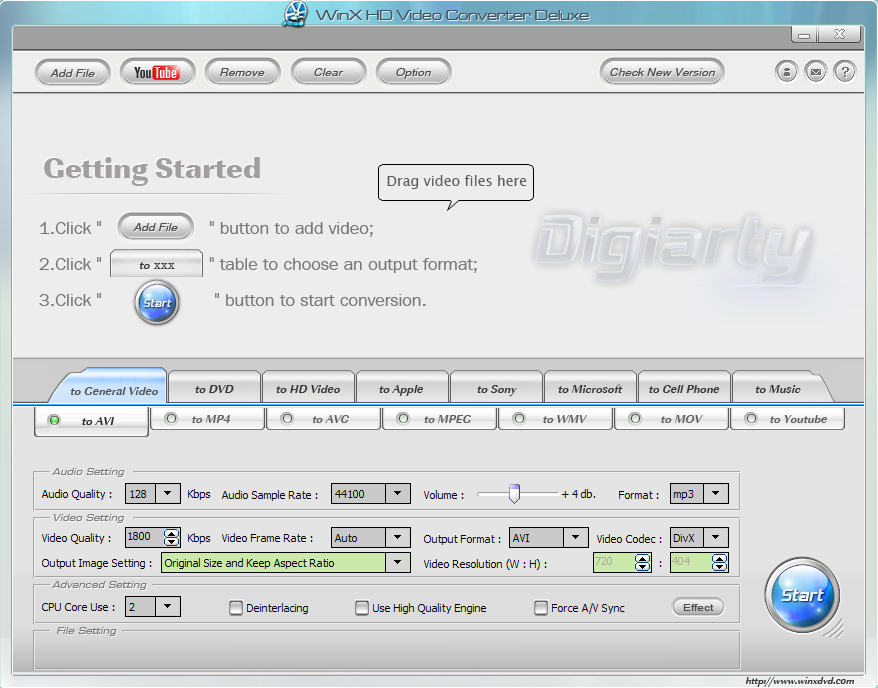The image size is (878, 688).
Task: Switch to the to DVD tab
Action: coord(214,389)
